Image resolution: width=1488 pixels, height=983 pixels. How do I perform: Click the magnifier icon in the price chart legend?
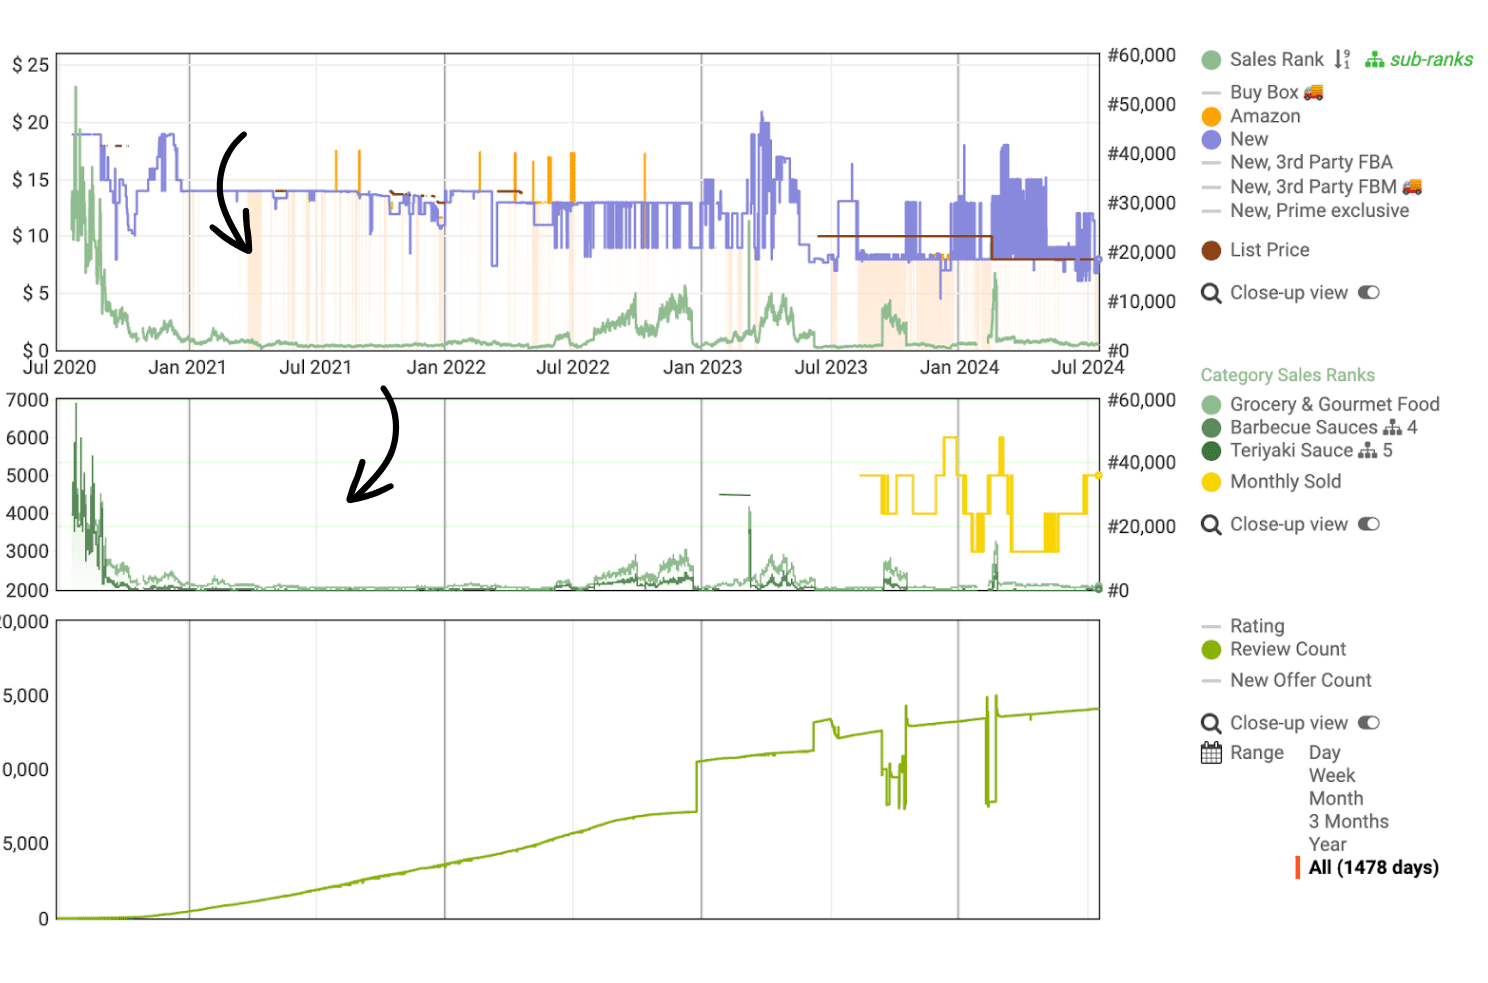pyautogui.click(x=1211, y=293)
